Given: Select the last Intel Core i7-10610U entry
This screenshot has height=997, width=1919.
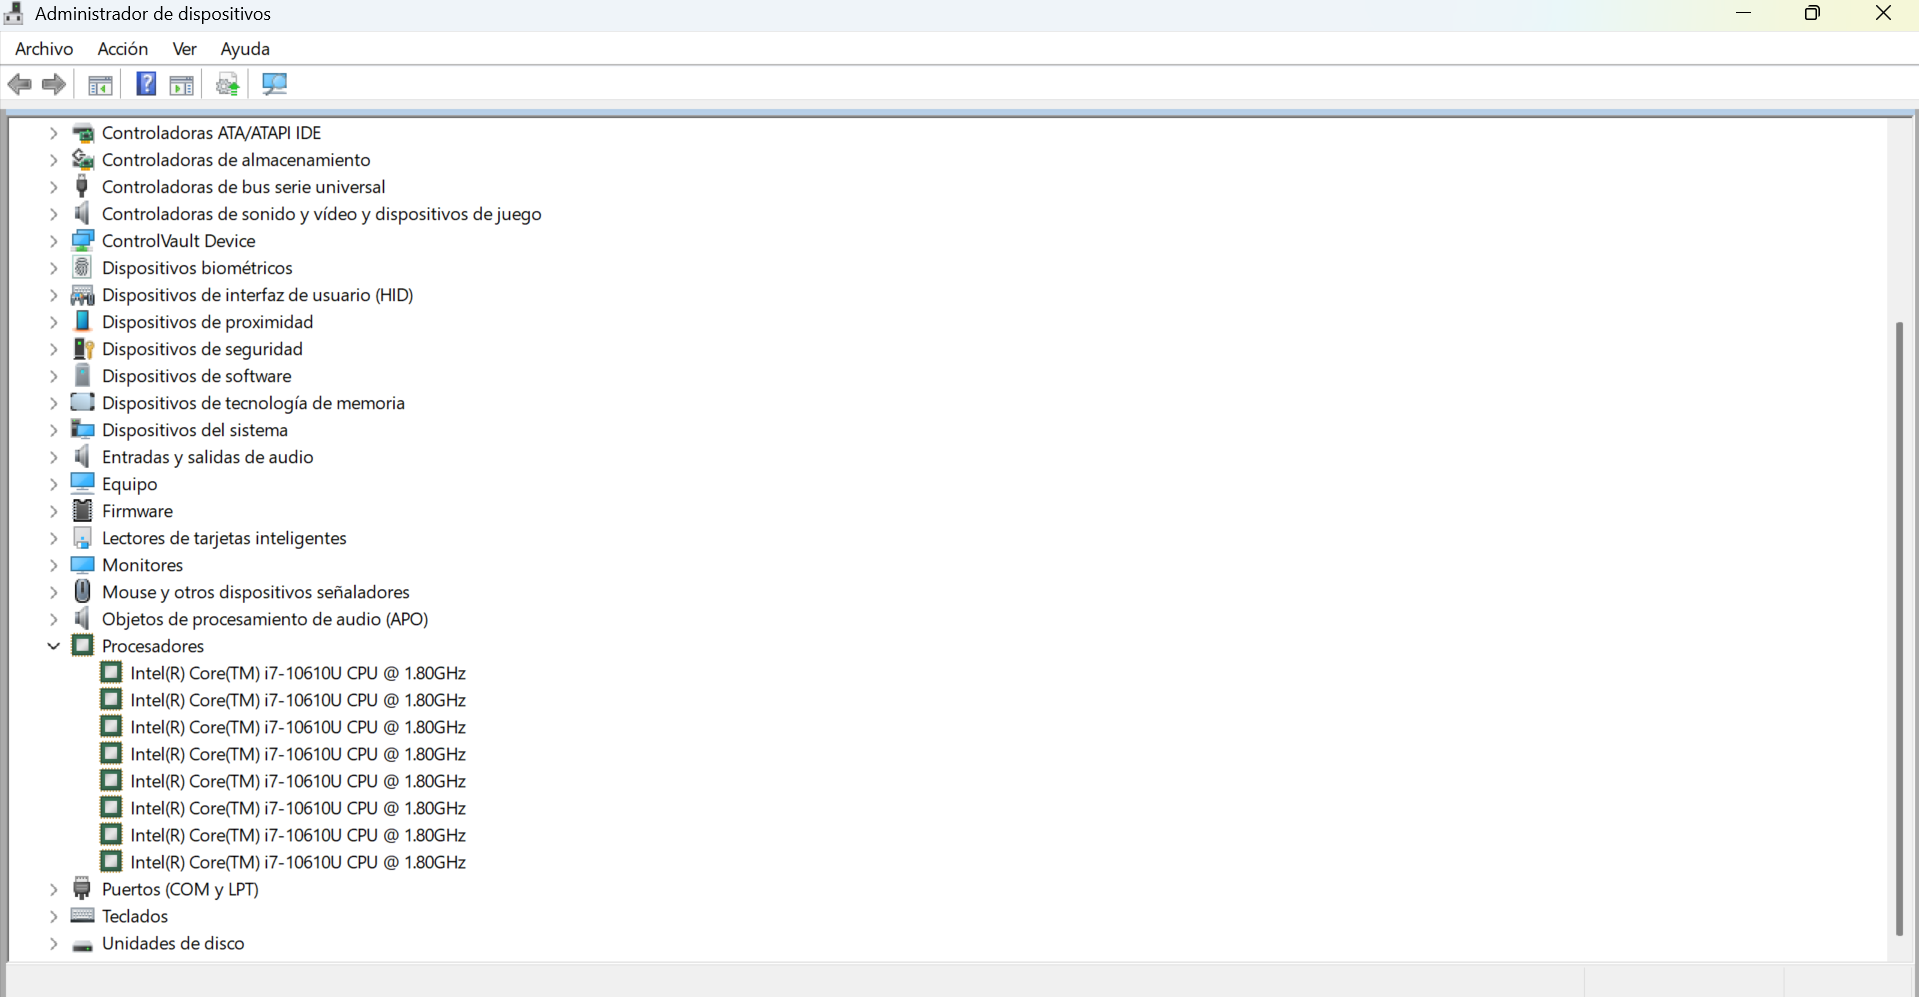Looking at the screenshot, I should [297, 862].
